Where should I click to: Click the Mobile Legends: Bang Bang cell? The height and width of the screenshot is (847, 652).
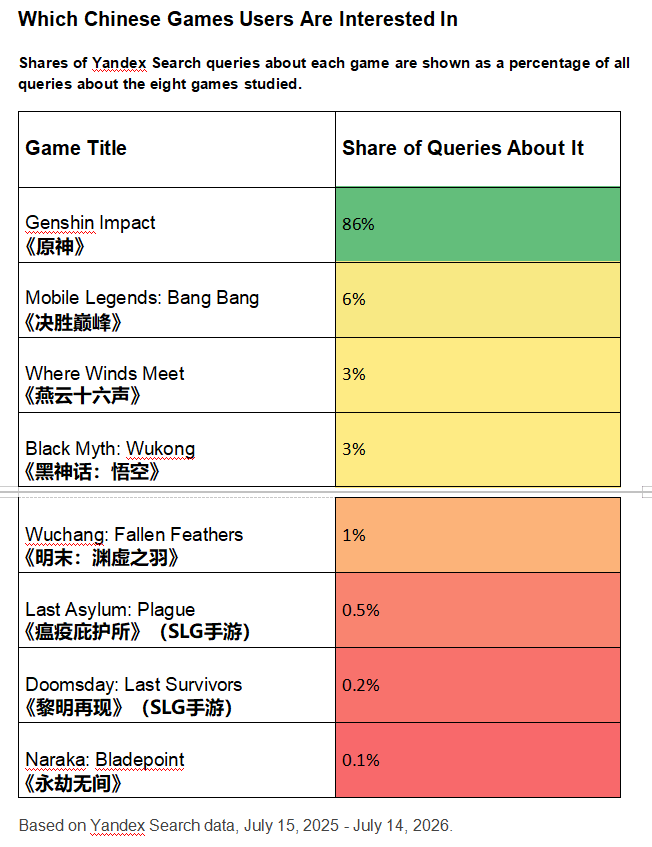click(177, 300)
